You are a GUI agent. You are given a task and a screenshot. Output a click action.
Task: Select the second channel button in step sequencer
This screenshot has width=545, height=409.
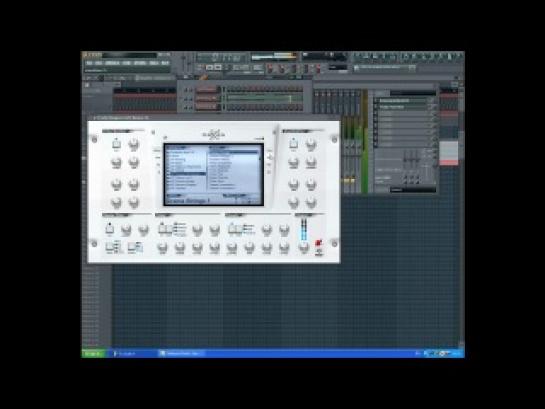207,99
